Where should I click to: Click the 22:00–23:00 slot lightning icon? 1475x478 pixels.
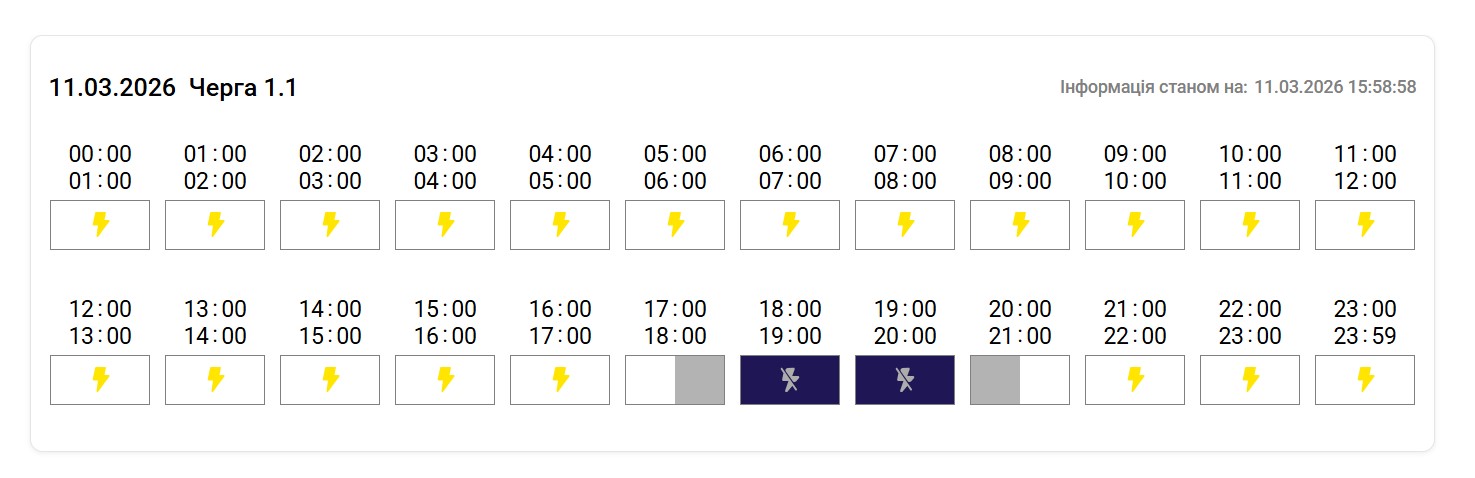[1250, 379]
